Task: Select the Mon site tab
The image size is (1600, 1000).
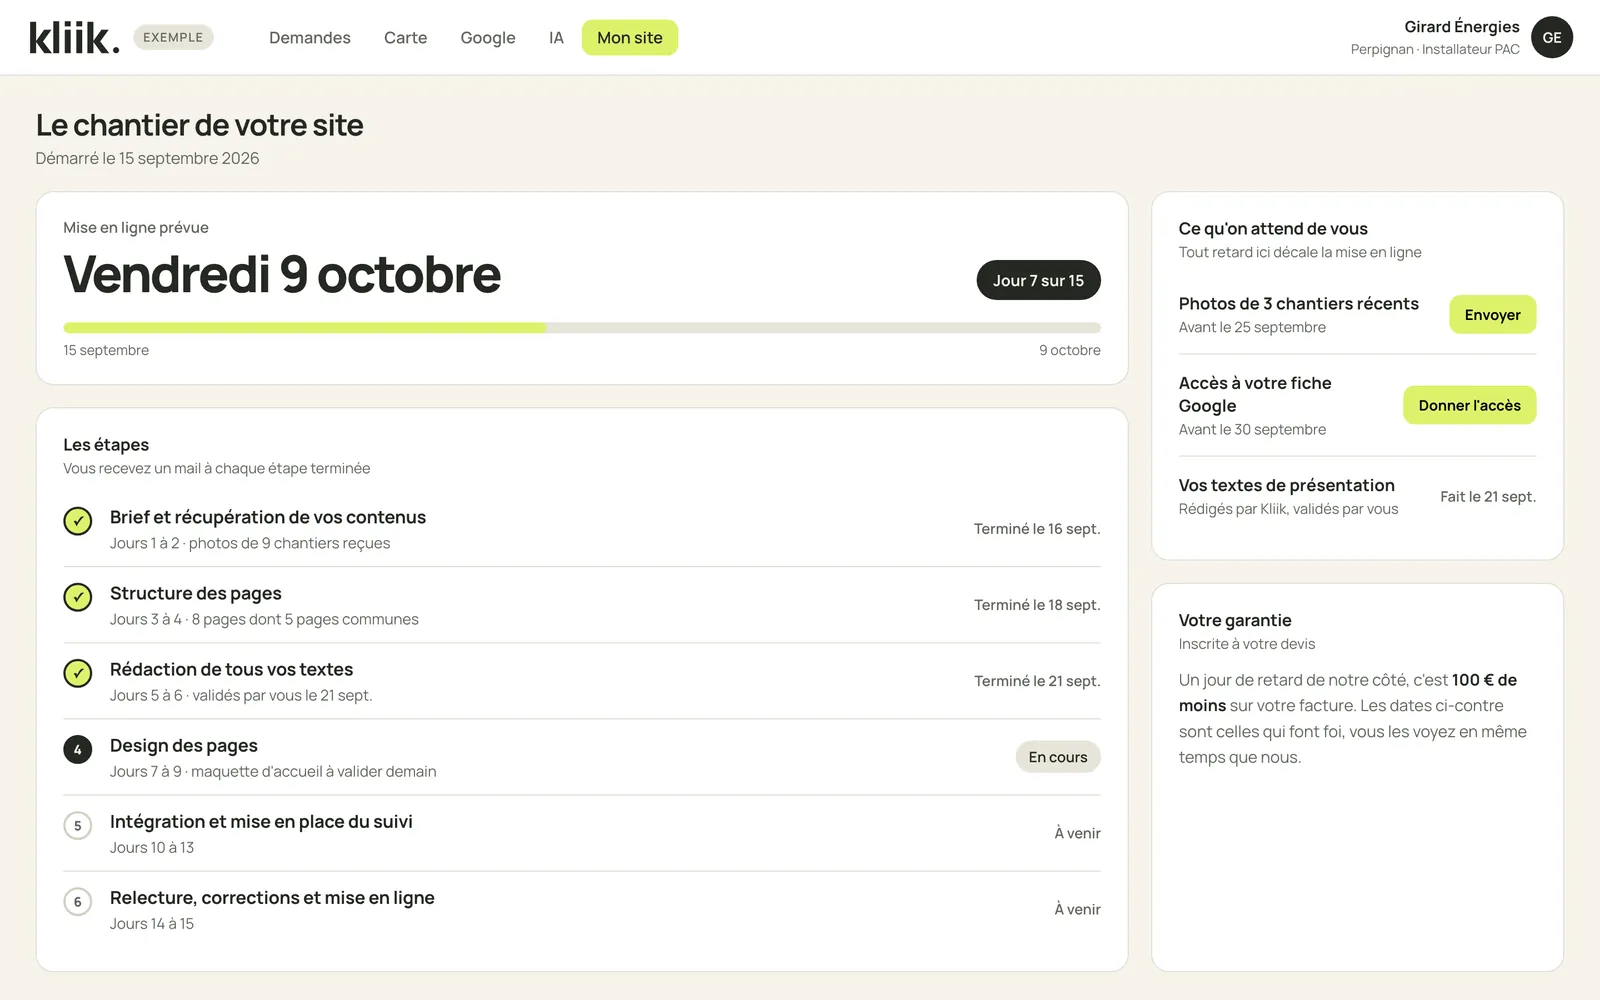Action: tap(630, 37)
